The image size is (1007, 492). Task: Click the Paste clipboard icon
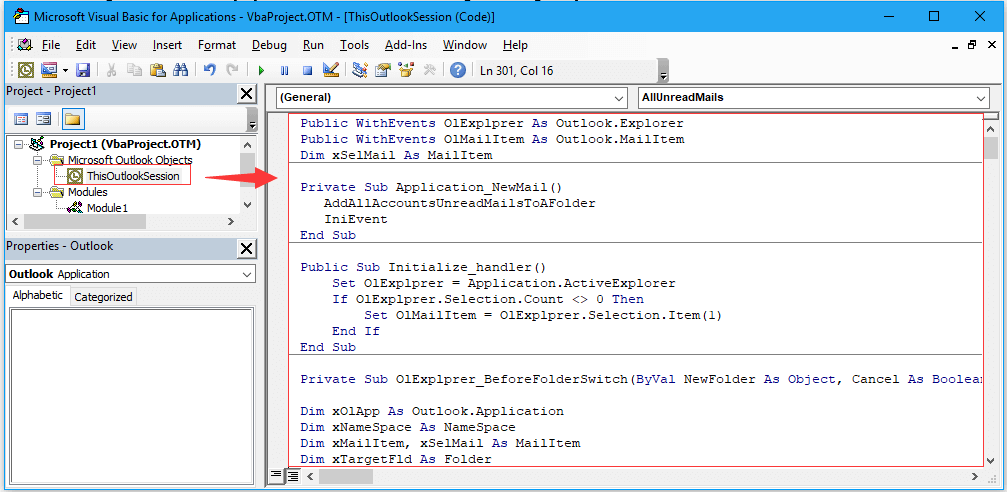tap(157, 70)
